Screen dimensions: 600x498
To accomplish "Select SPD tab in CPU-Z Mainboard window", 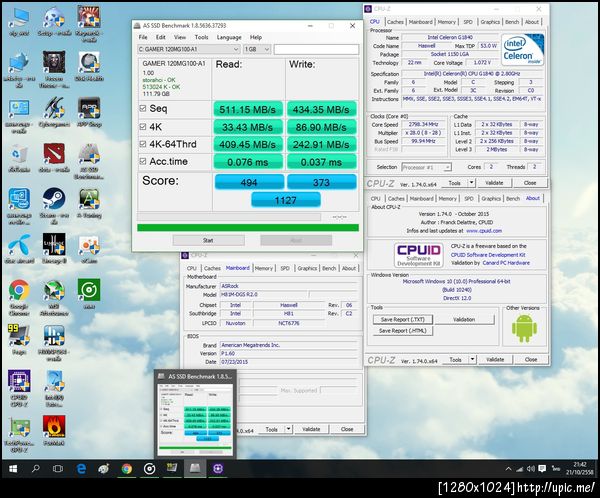I will click(x=285, y=268).
